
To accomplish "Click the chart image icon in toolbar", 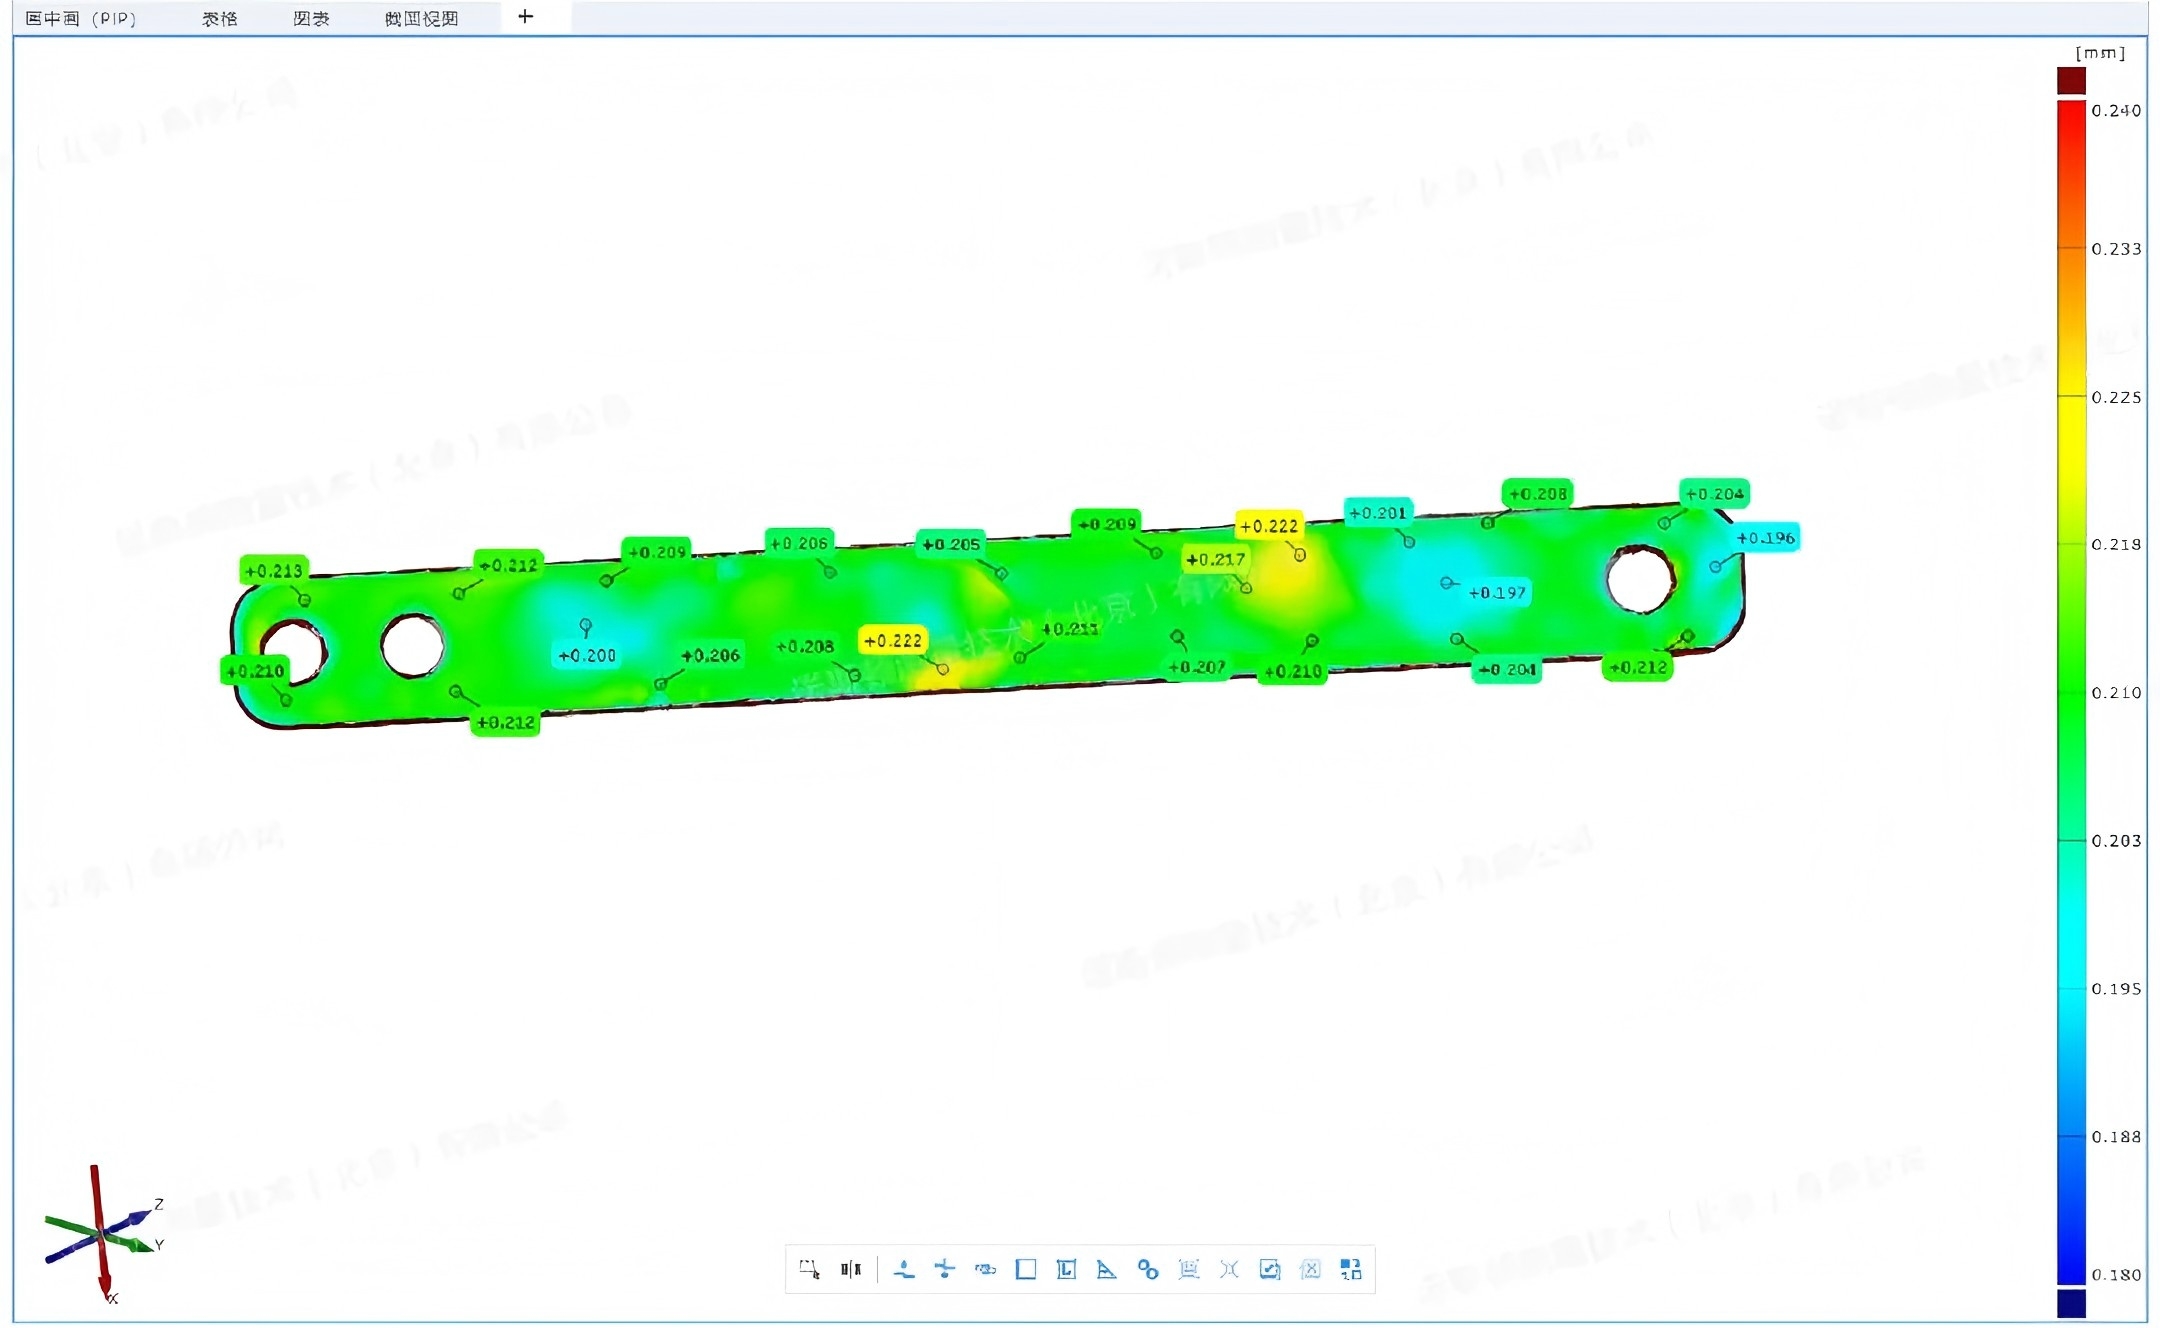I will [x=1269, y=1269].
